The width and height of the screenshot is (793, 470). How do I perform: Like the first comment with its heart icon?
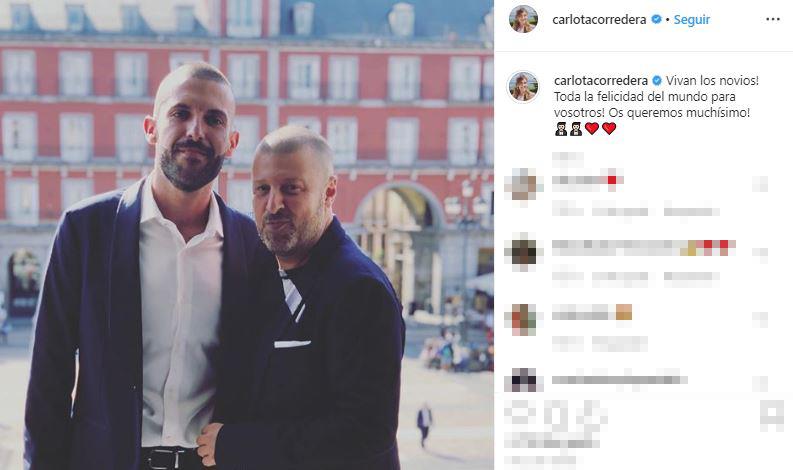pyautogui.click(x=760, y=184)
